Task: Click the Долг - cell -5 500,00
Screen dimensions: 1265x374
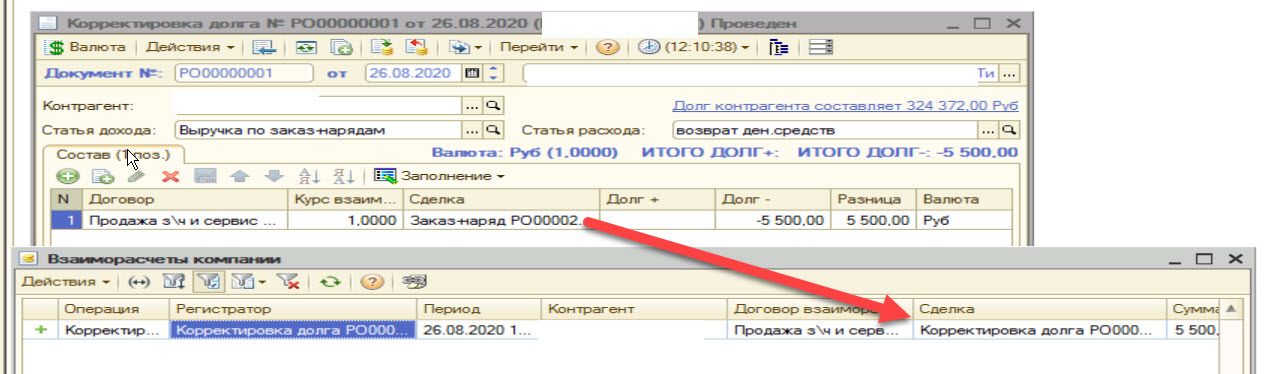Action: (x=773, y=220)
